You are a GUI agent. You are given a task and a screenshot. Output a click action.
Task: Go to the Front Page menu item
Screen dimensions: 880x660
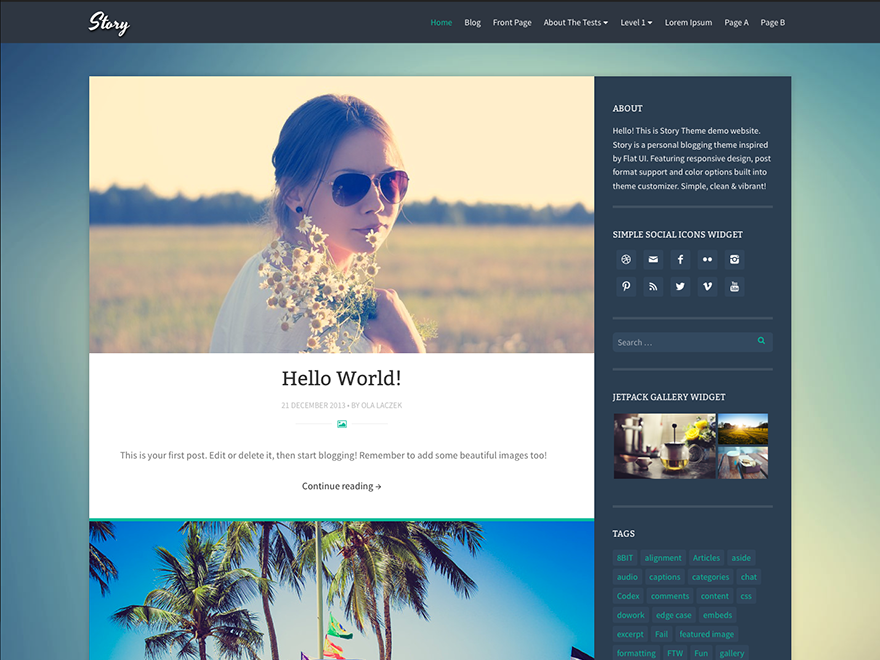(x=512, y=22)
